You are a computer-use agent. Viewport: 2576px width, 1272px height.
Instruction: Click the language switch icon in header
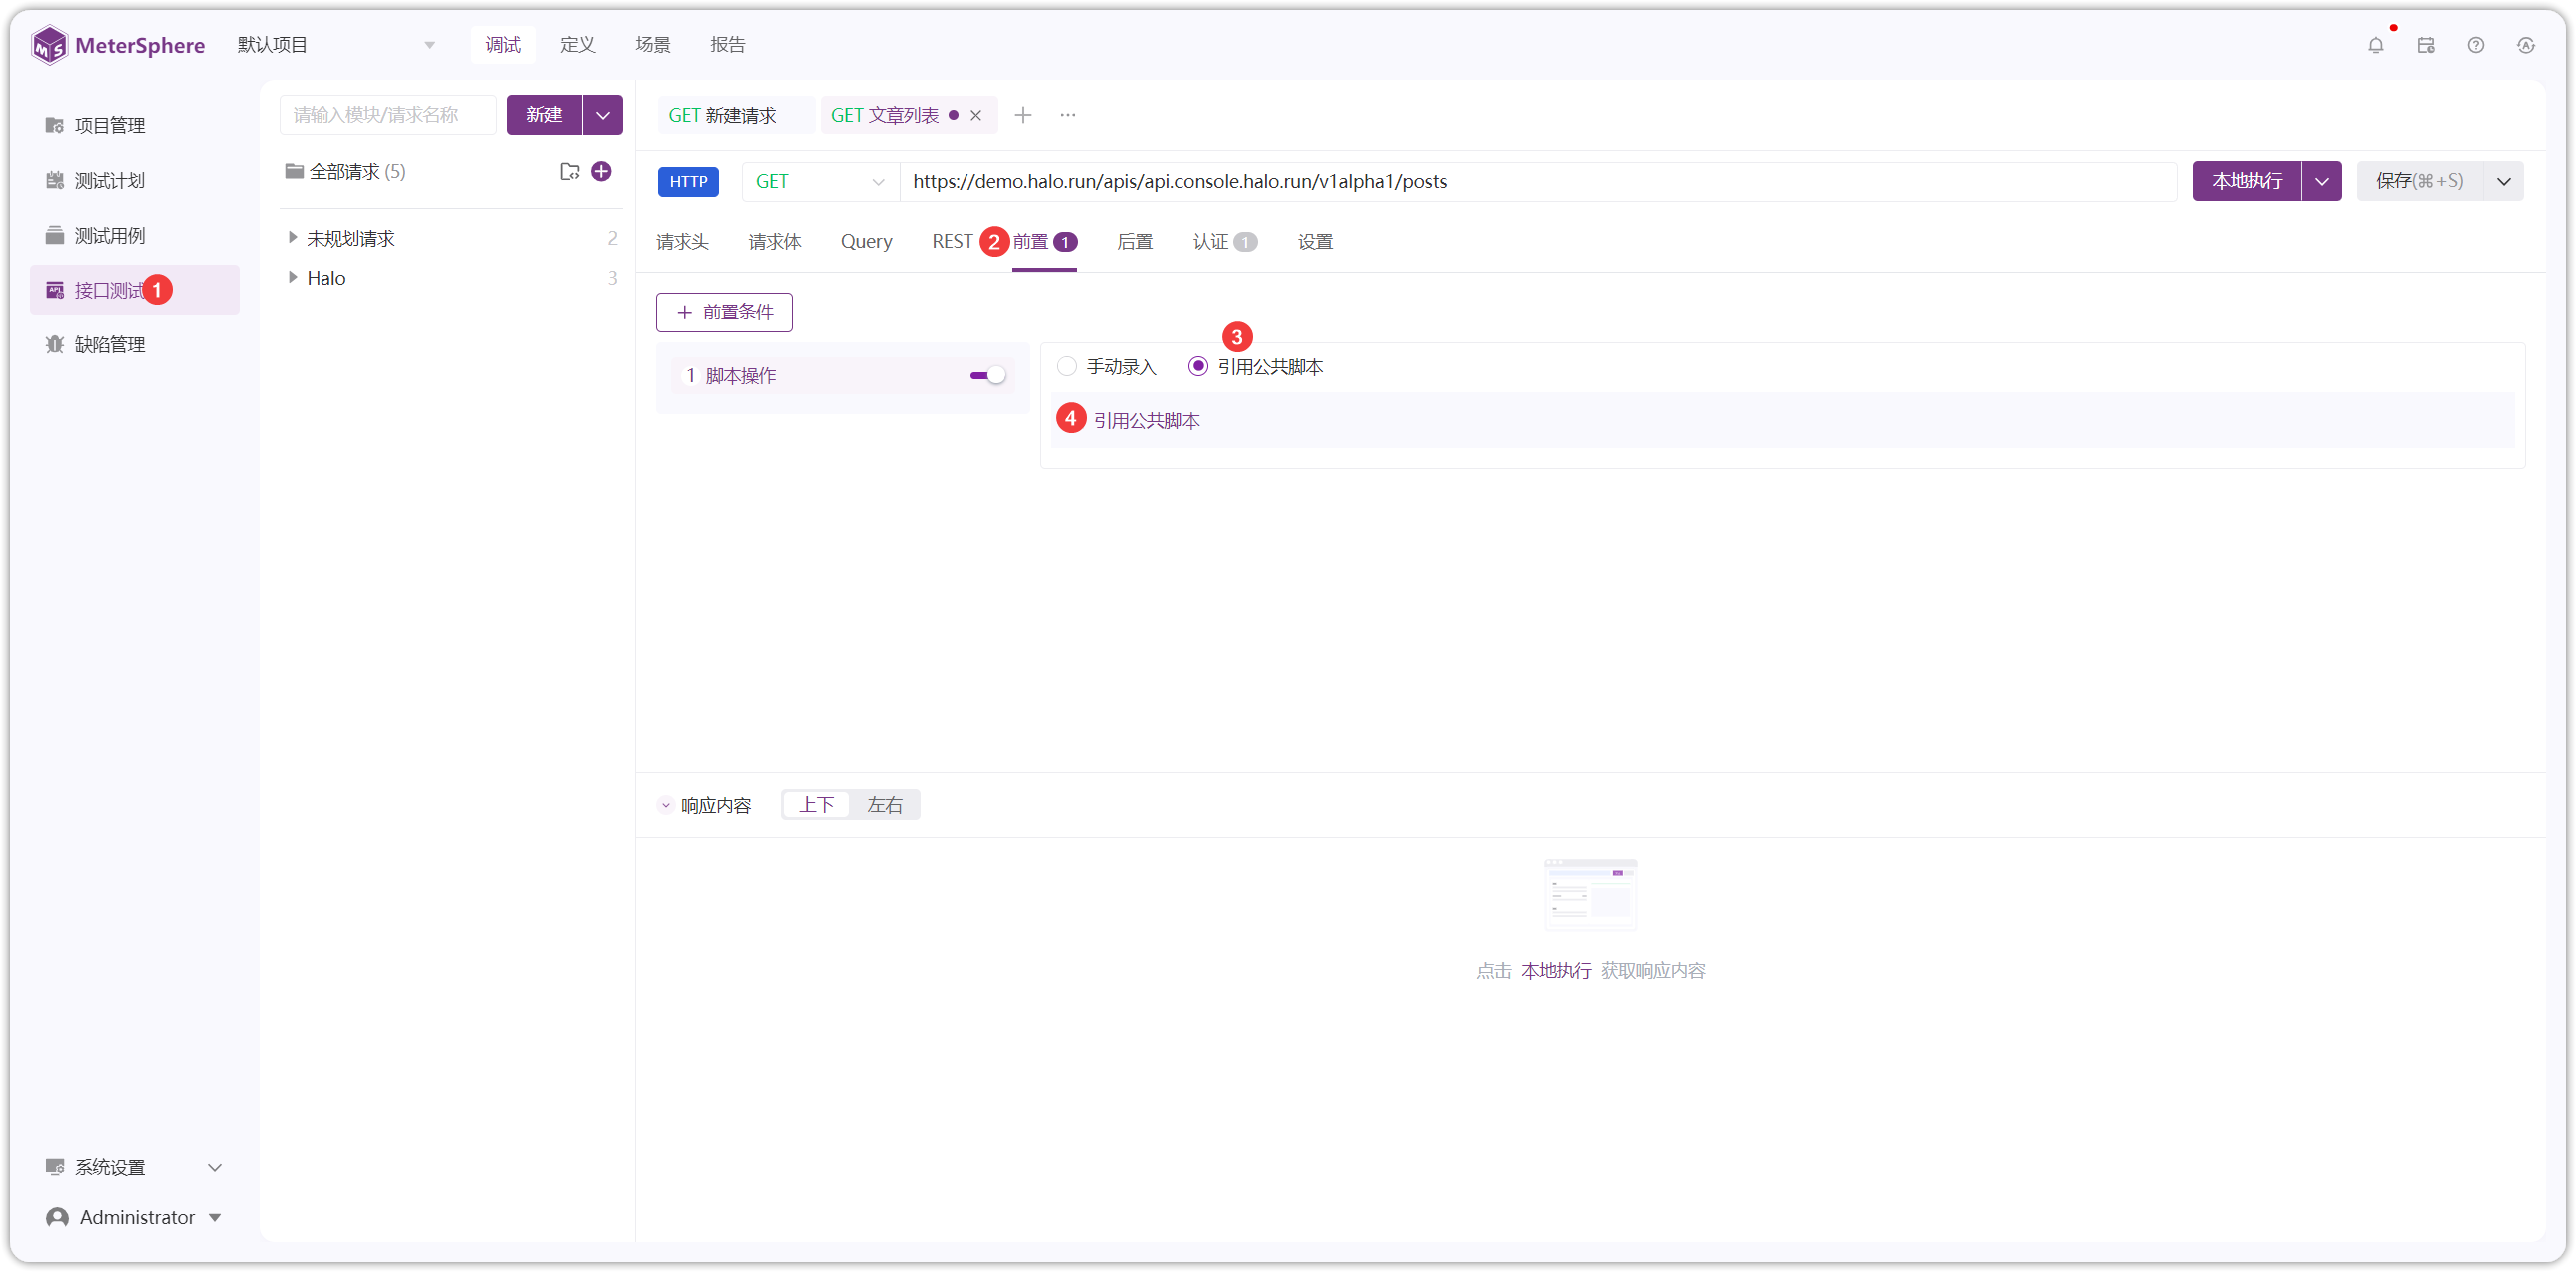tap(2526, 45)
